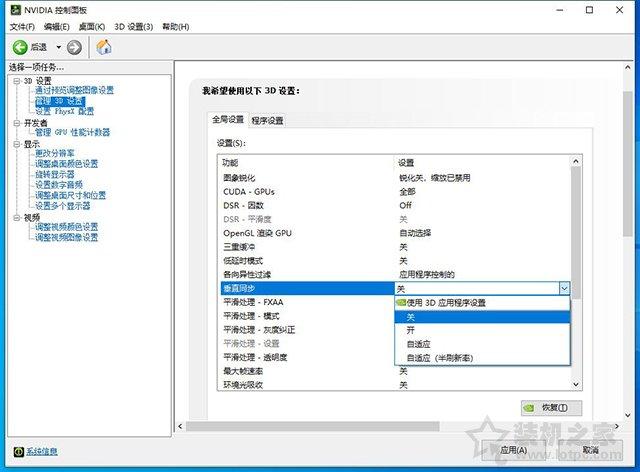This screenshot has width=640, height=472.
Task: Select the CUDA - GPUs row
Action: (x=395, y=192)
